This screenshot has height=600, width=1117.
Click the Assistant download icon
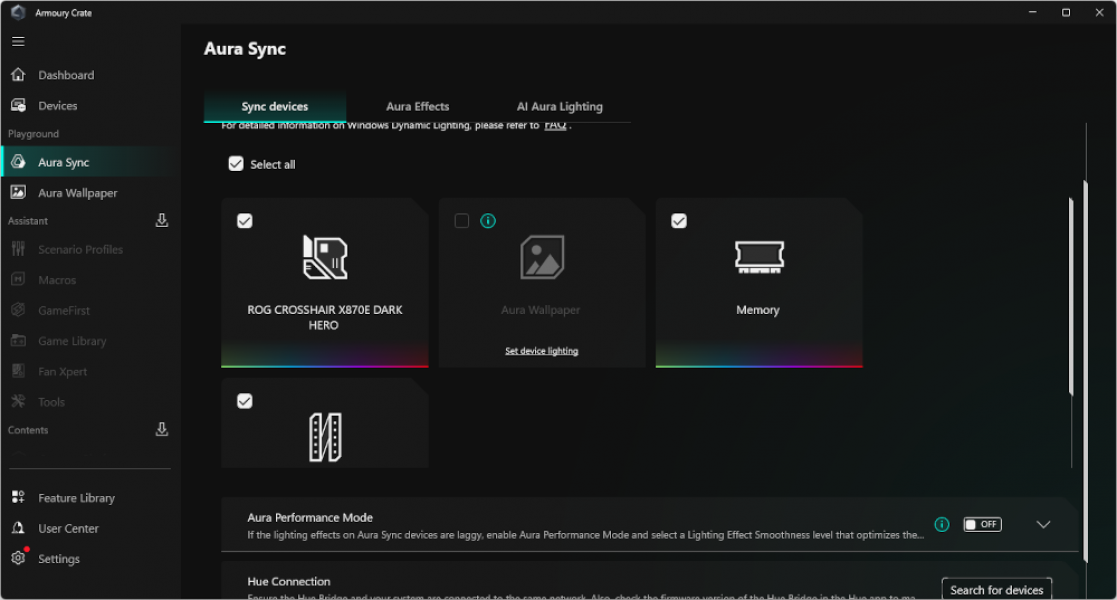[x=162, y=220]
